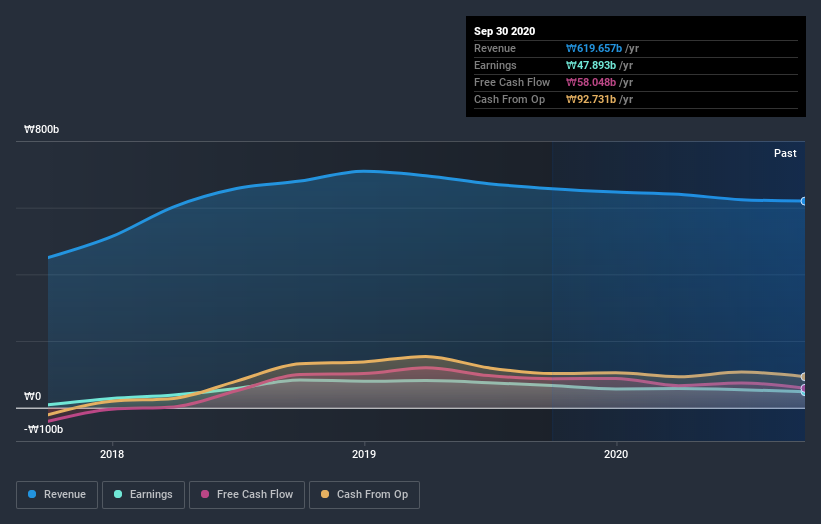Click the -₩100b y-axis label
This screenshot has height=524, width=821.
pos(43,429)
